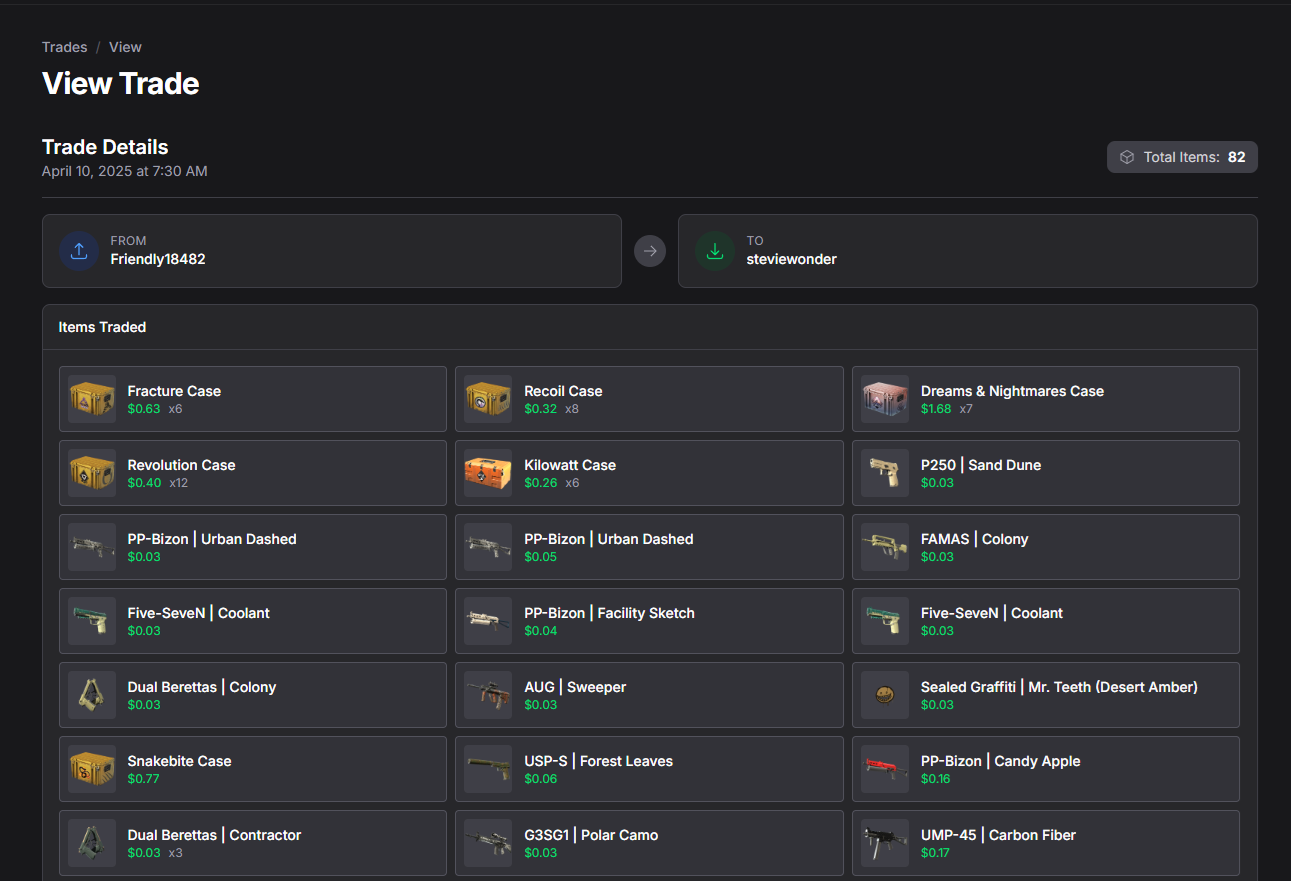Click the View breadcrumb item
The height and width of the screenshot is (881, 1291).
[x=125, y=47]
